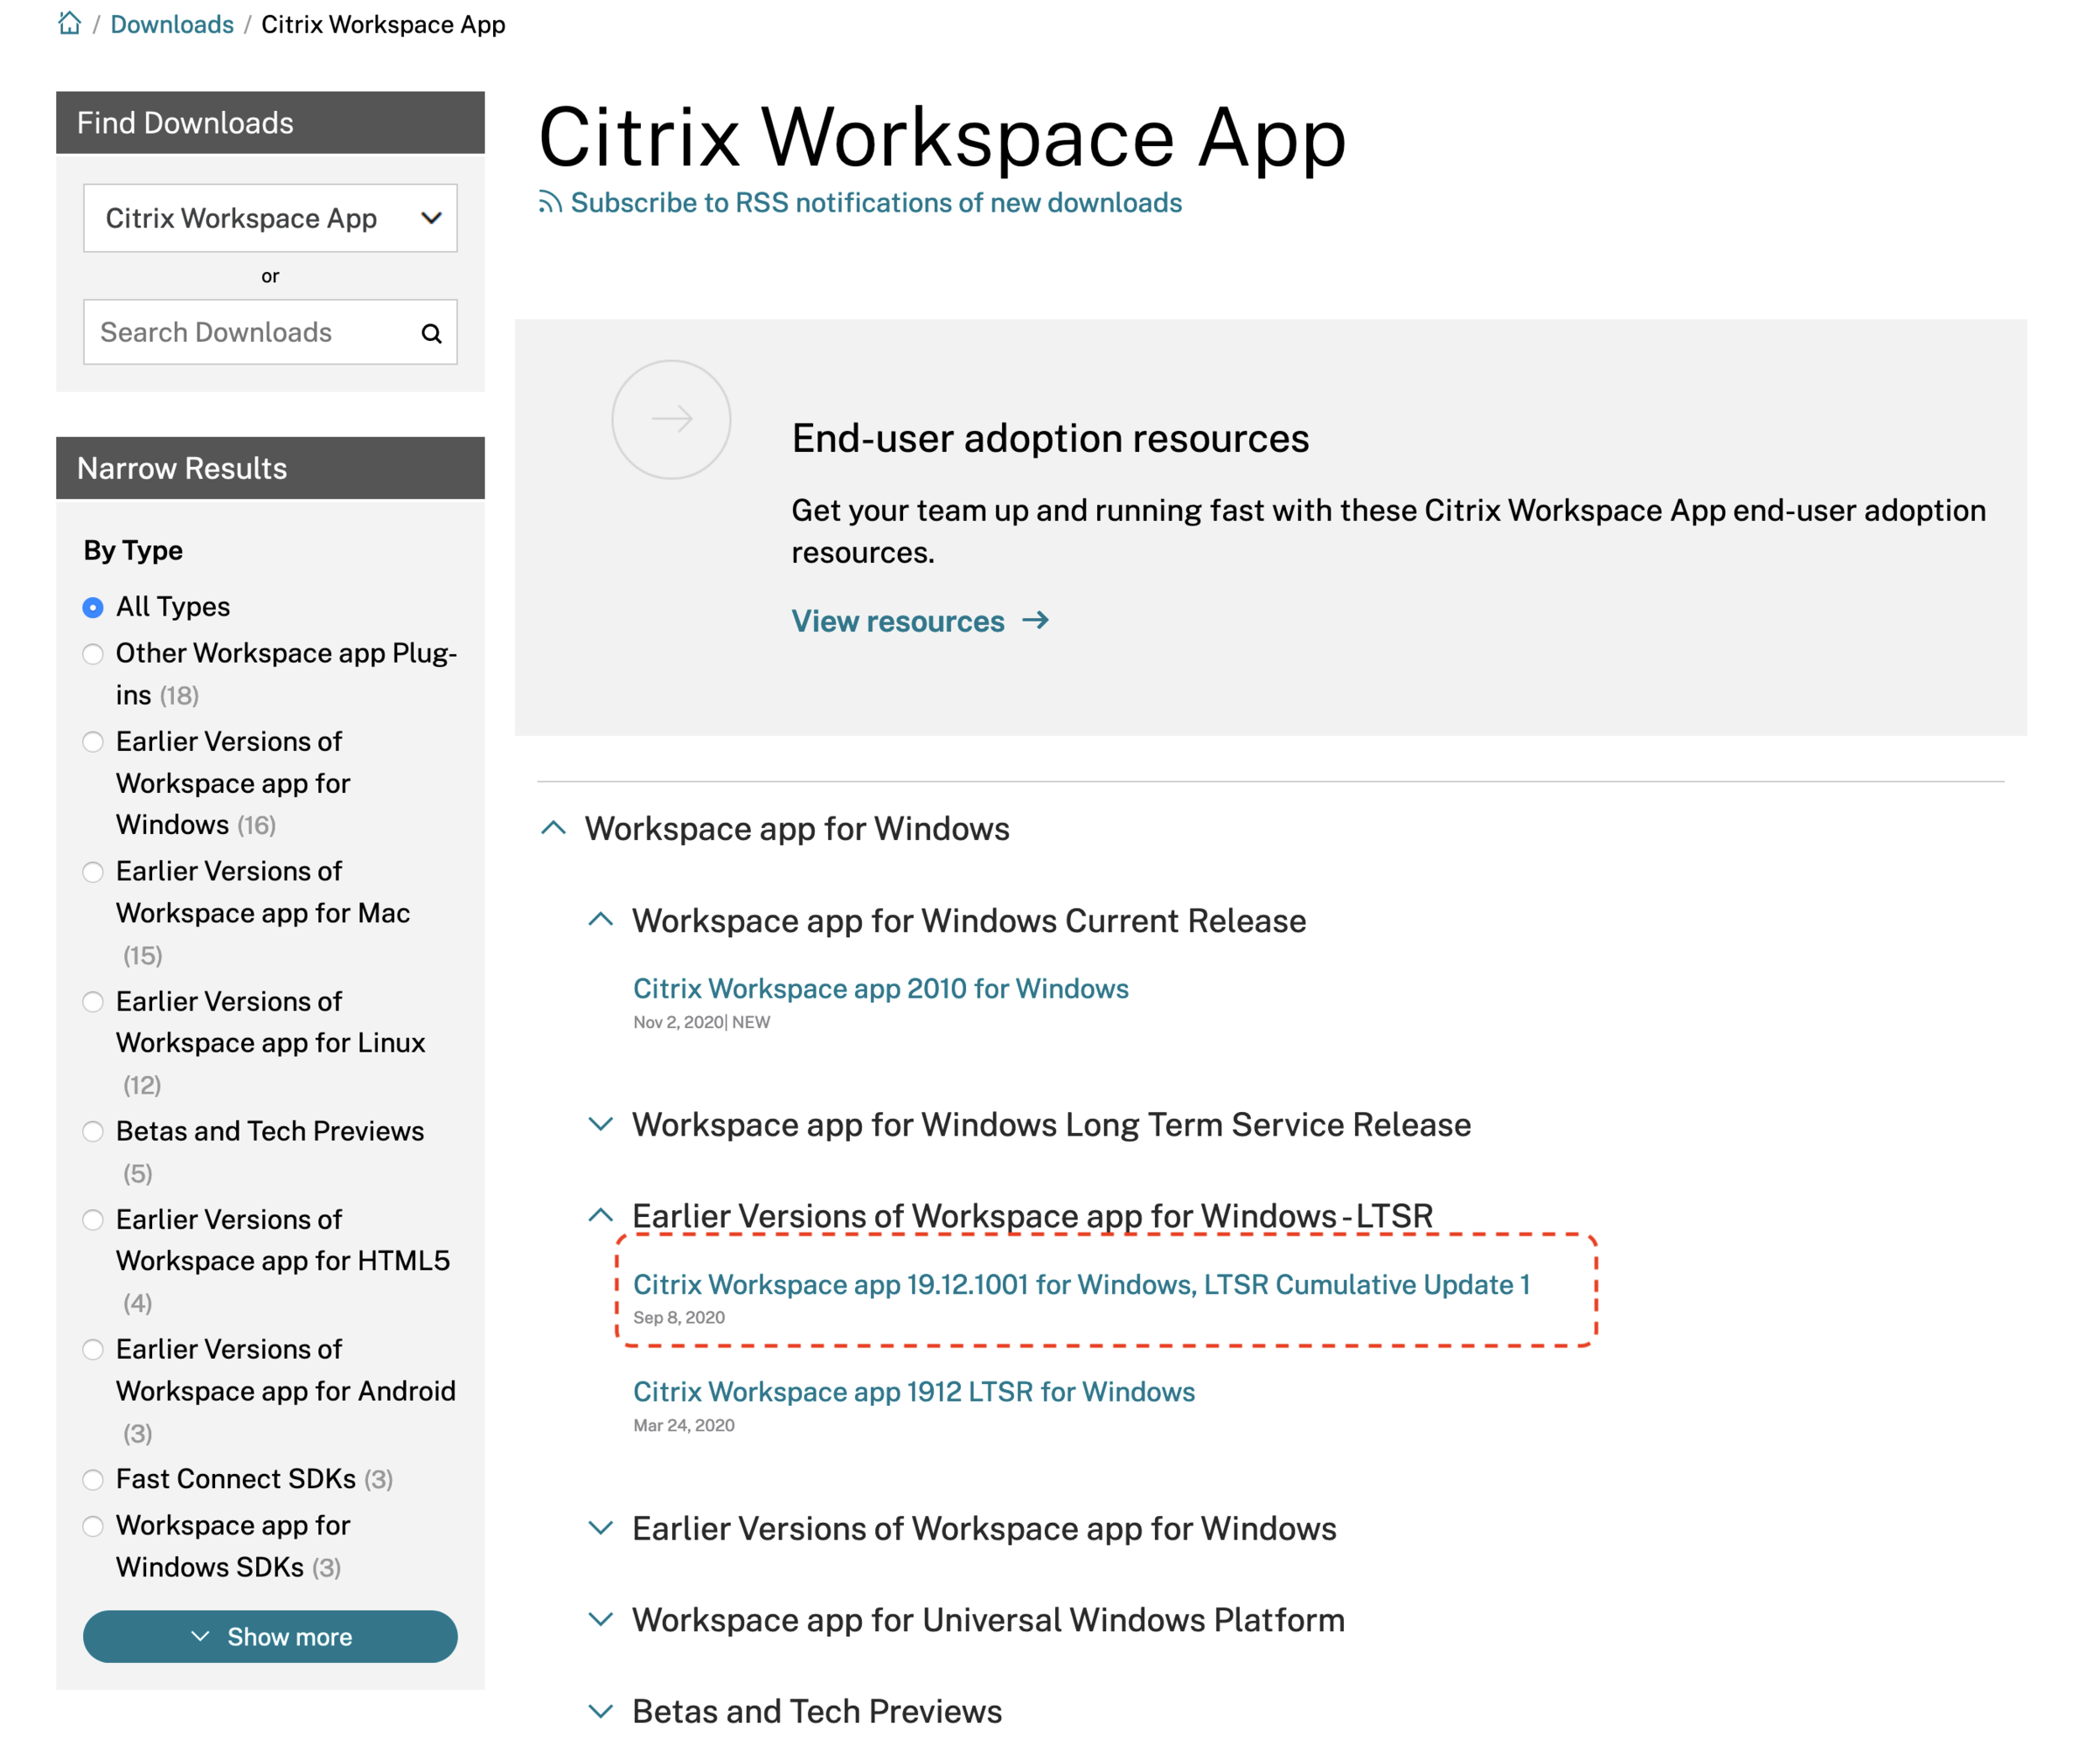
Task: Open Citrix Workspace app 1912 LTSR for Windows
Action: click(x=914, y=1392)
